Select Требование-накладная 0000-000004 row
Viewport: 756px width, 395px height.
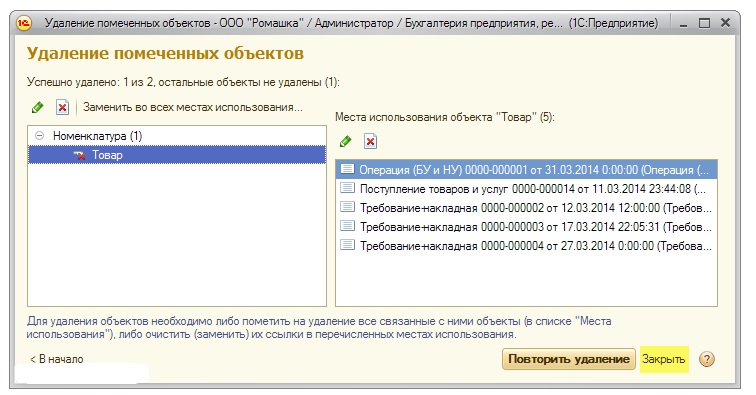point(526,245)
